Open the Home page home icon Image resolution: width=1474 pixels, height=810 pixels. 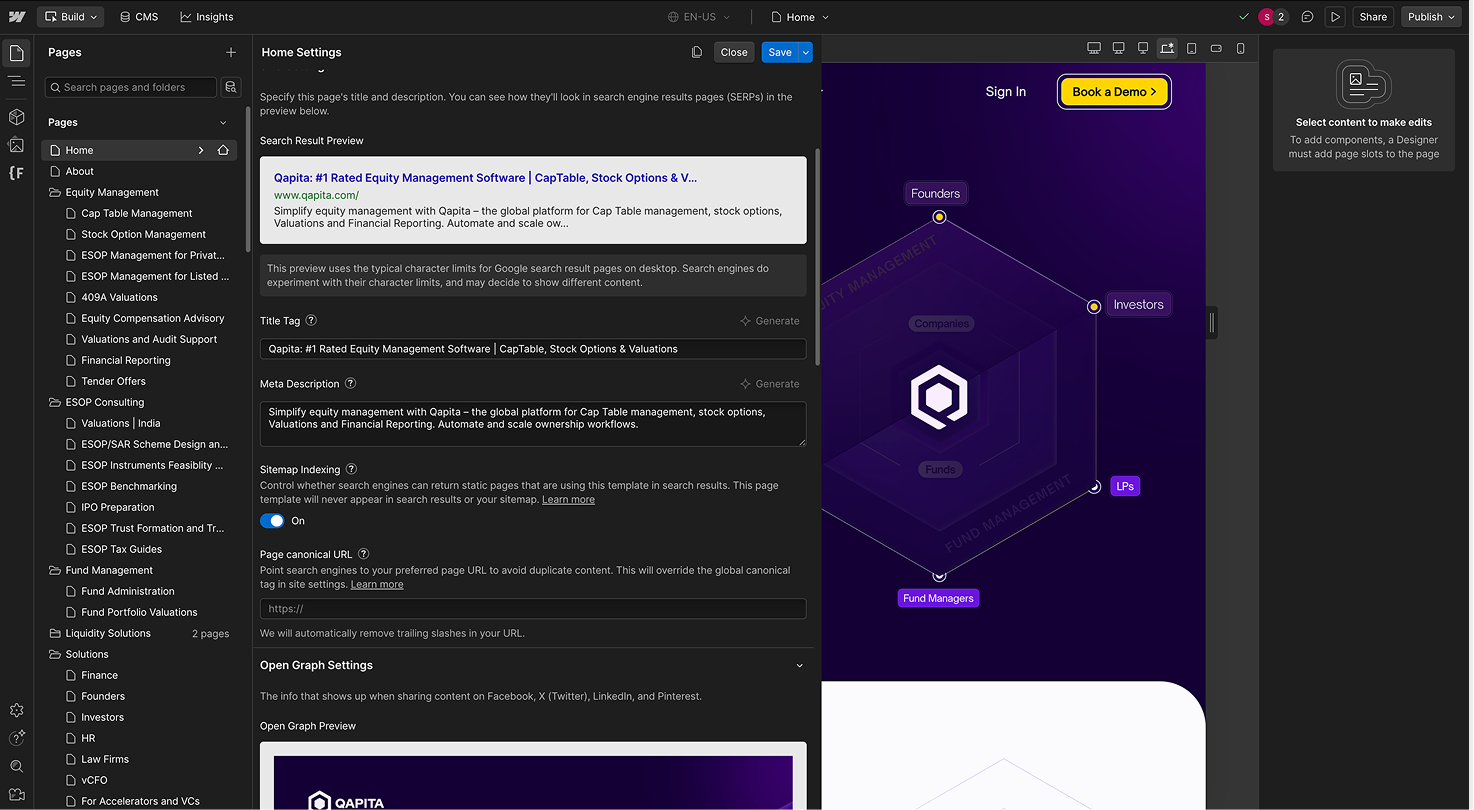[x=223, y=150]
